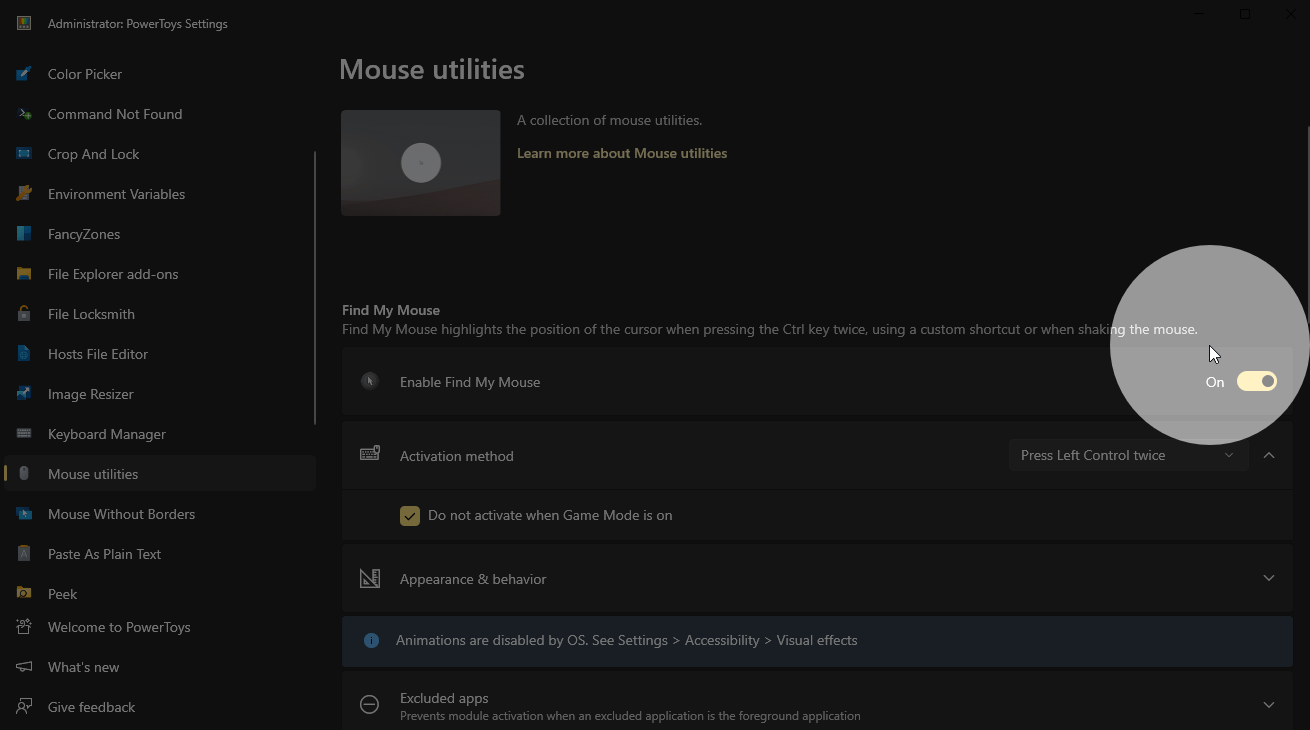Click the Mouse utilities page title

pyautogui.click(x=432, y=70)
